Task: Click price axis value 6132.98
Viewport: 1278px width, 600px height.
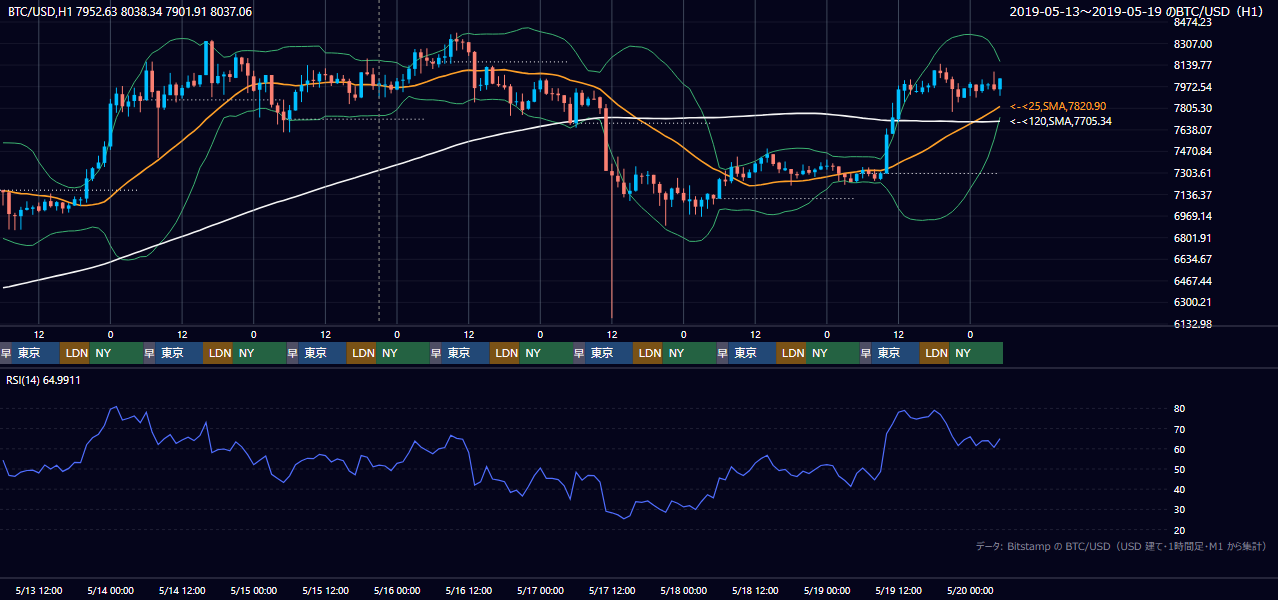Action: pos(1194,324)
